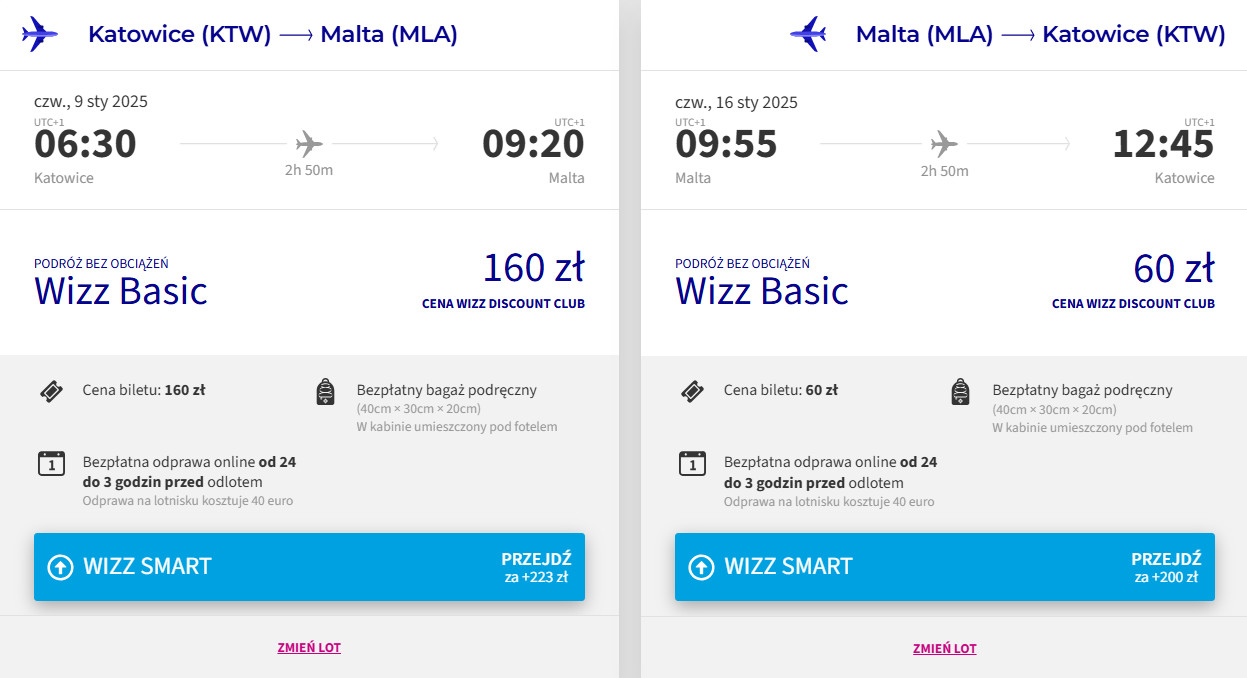Upgrade to WIZZ SMART for +223 zł
Image resolution: width=1247 pixels, height=678 pixels.
pyautogui.click(x=309, y=567)
